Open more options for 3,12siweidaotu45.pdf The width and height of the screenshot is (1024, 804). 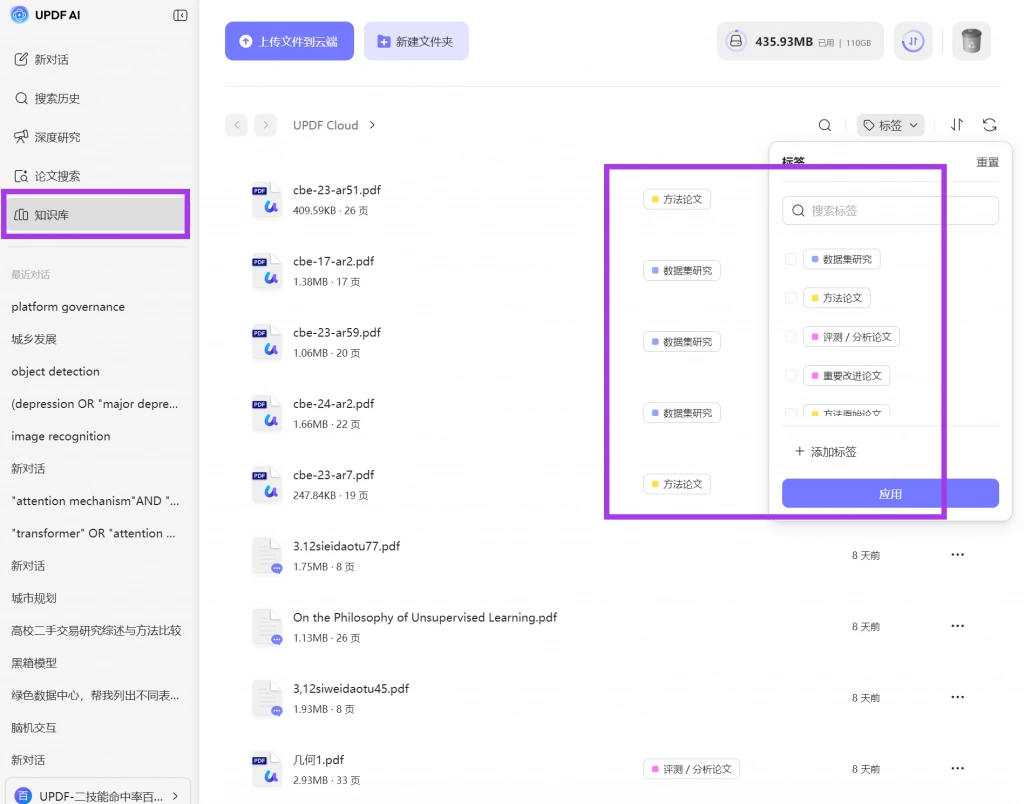[x=957, y=697]
